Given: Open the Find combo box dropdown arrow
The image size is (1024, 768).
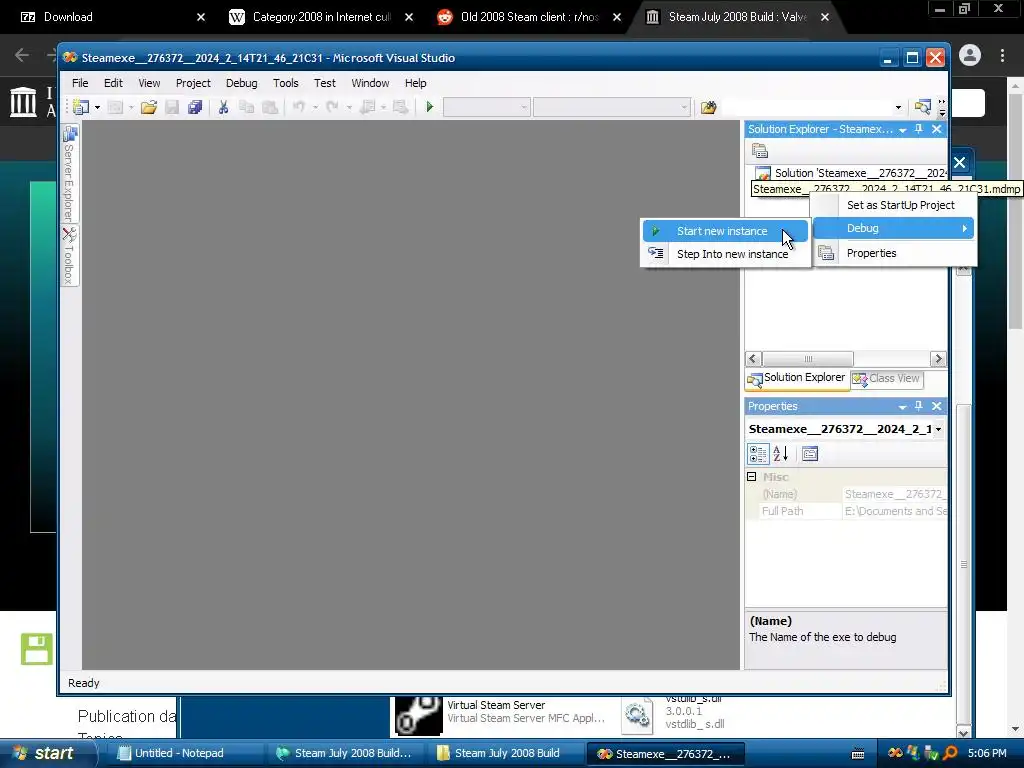Looking at the screenshot, I should 898,108.
